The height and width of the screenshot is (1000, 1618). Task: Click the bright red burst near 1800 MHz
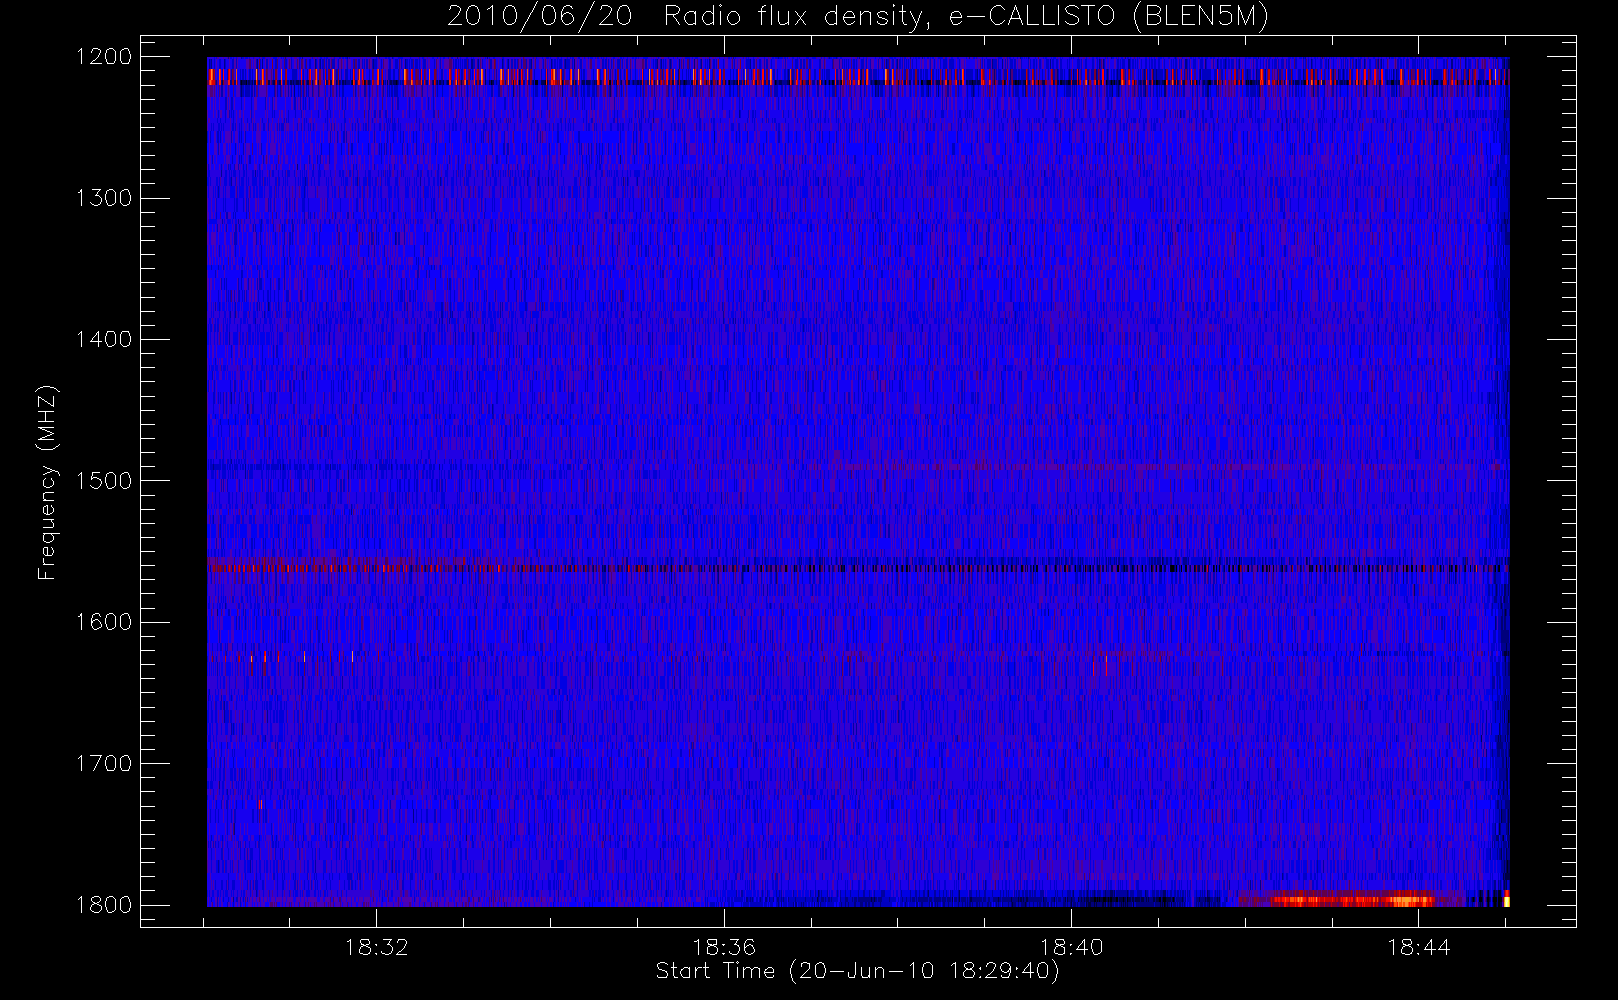(x=1350, y=899)
